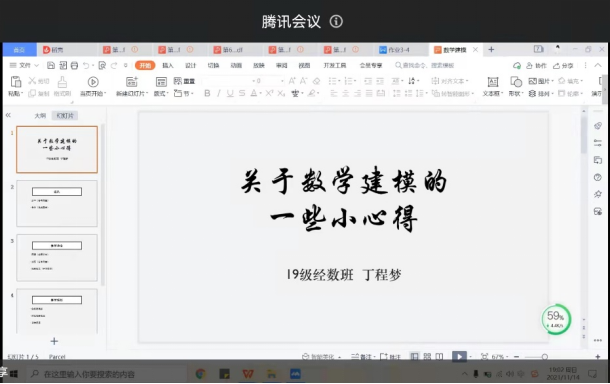Expand the font size dropdown
The width and height of the screenshot is (610, 384).
tap(282, 81)
